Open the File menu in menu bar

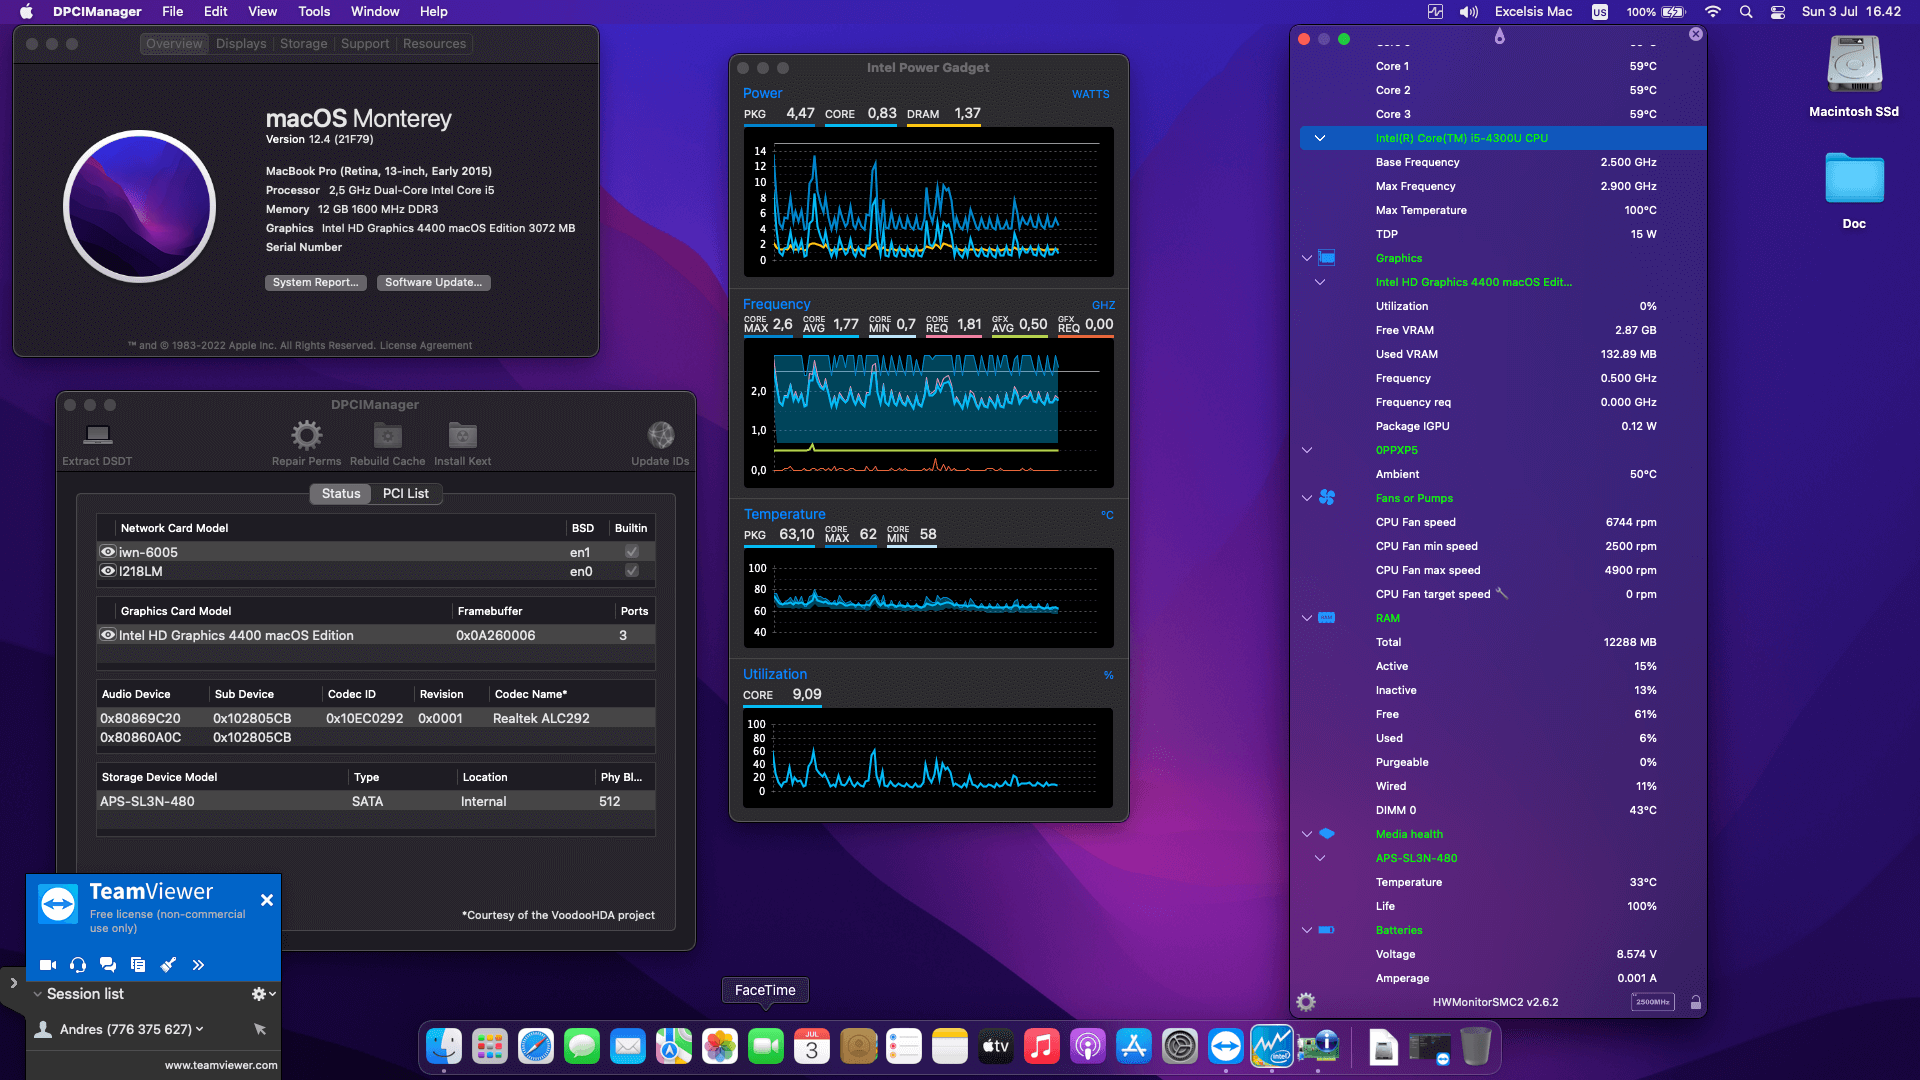(173, 12)
